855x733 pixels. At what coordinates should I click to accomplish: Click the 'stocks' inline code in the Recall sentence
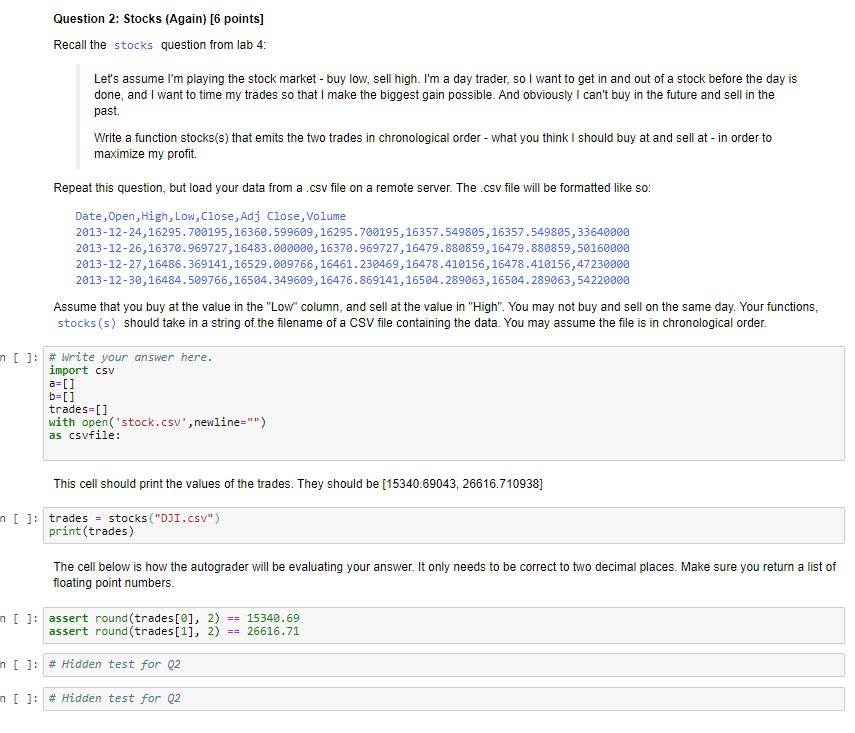coord(133,45)
